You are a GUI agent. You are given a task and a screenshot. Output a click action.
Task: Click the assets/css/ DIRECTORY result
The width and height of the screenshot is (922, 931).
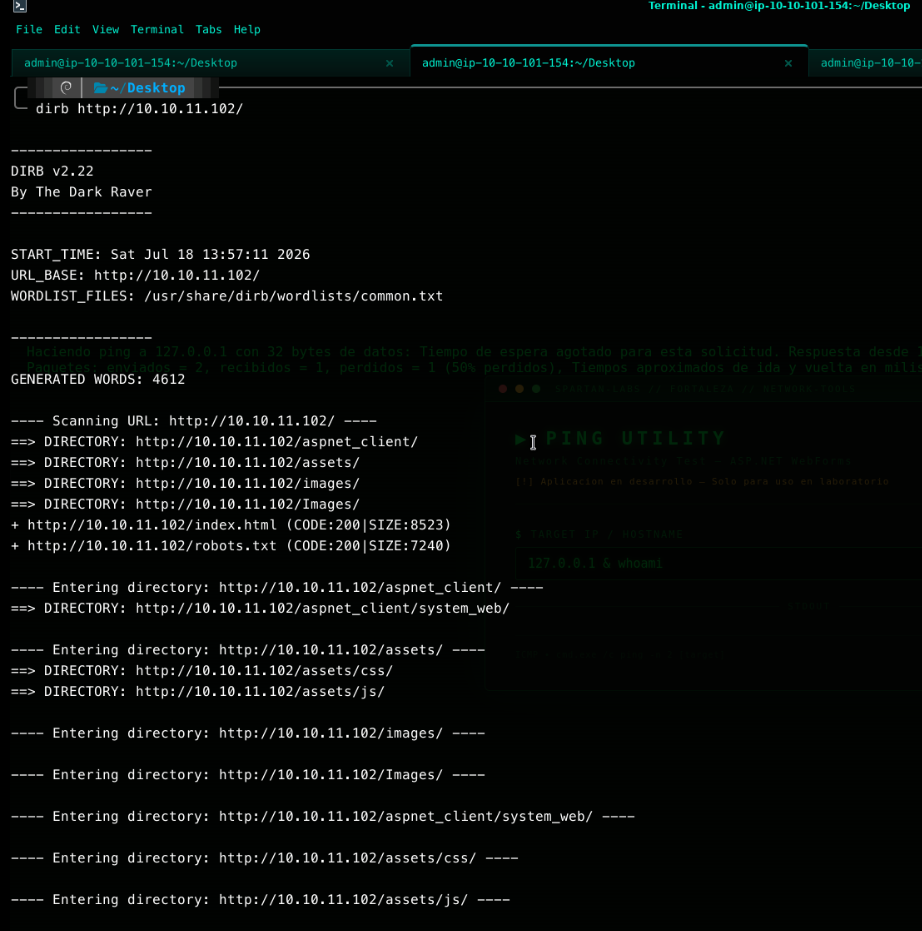202,671
